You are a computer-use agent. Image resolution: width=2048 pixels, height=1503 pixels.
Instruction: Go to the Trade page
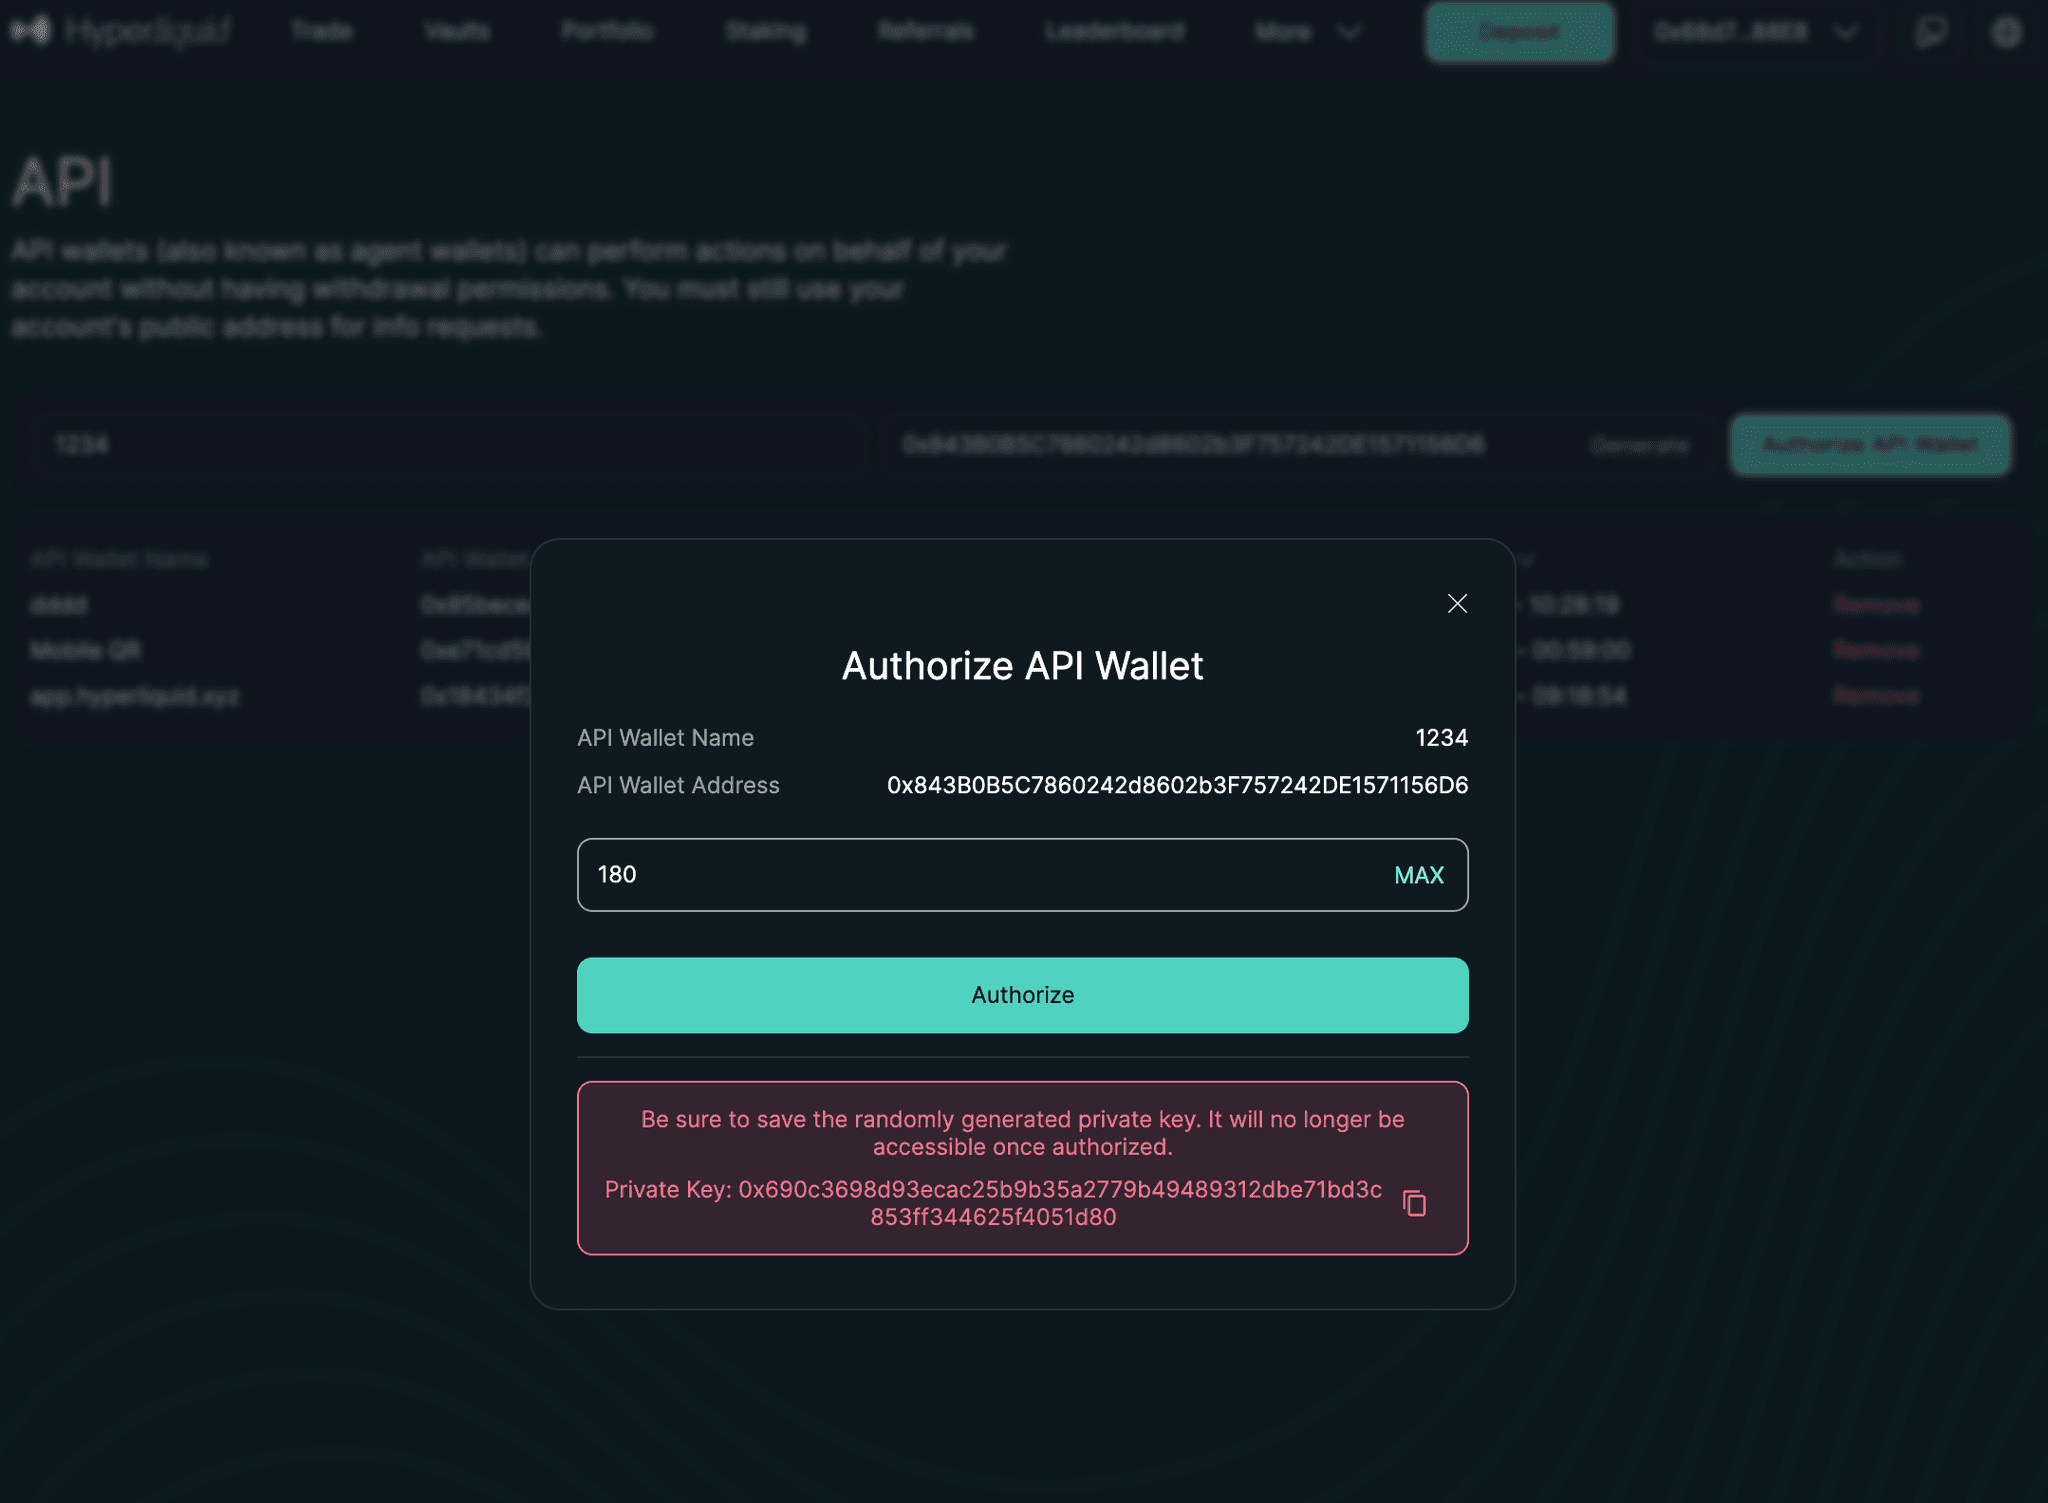[x=321, y=32]
